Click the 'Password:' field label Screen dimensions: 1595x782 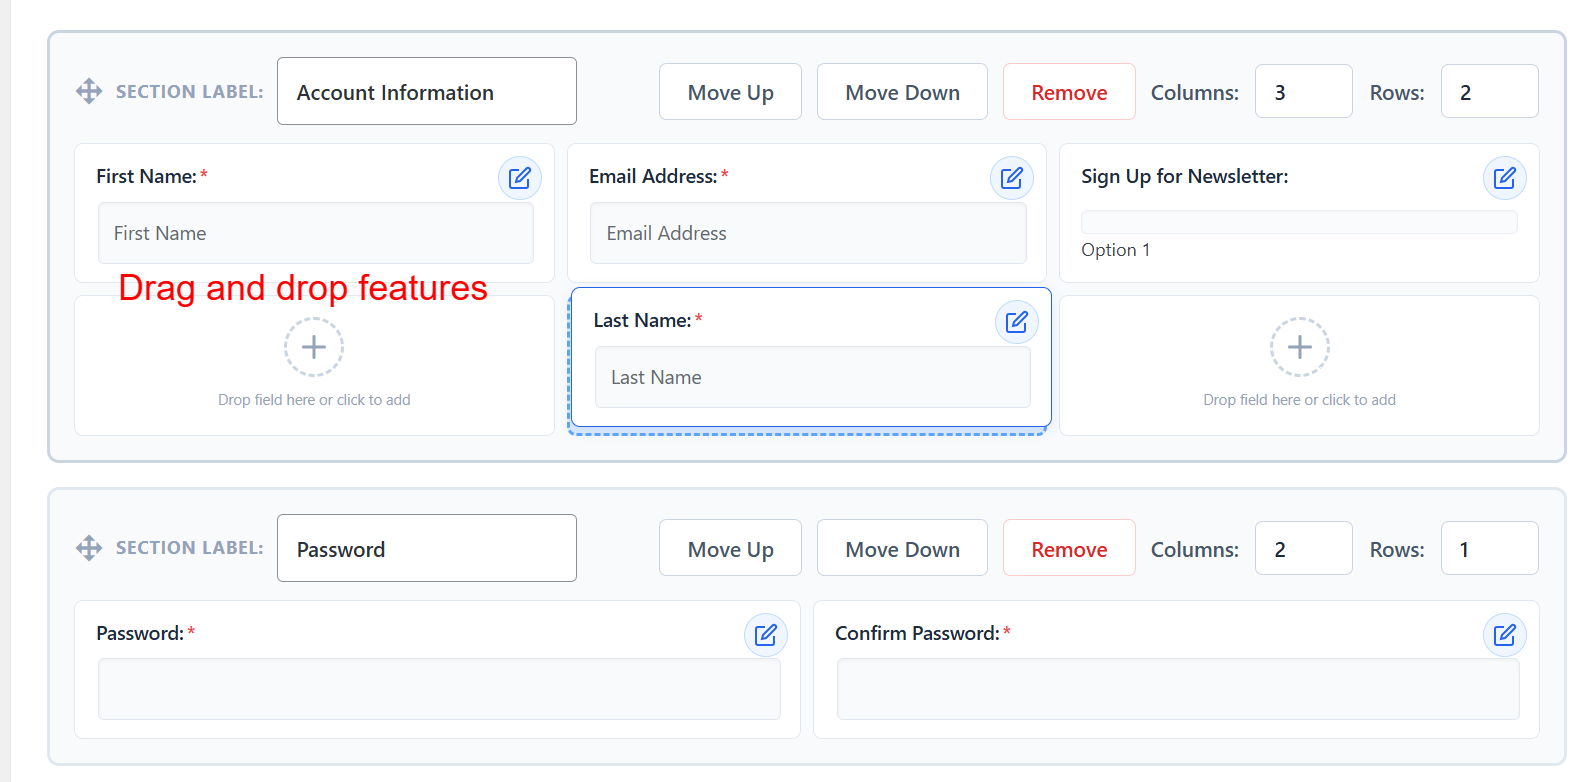tap(140, 633)
